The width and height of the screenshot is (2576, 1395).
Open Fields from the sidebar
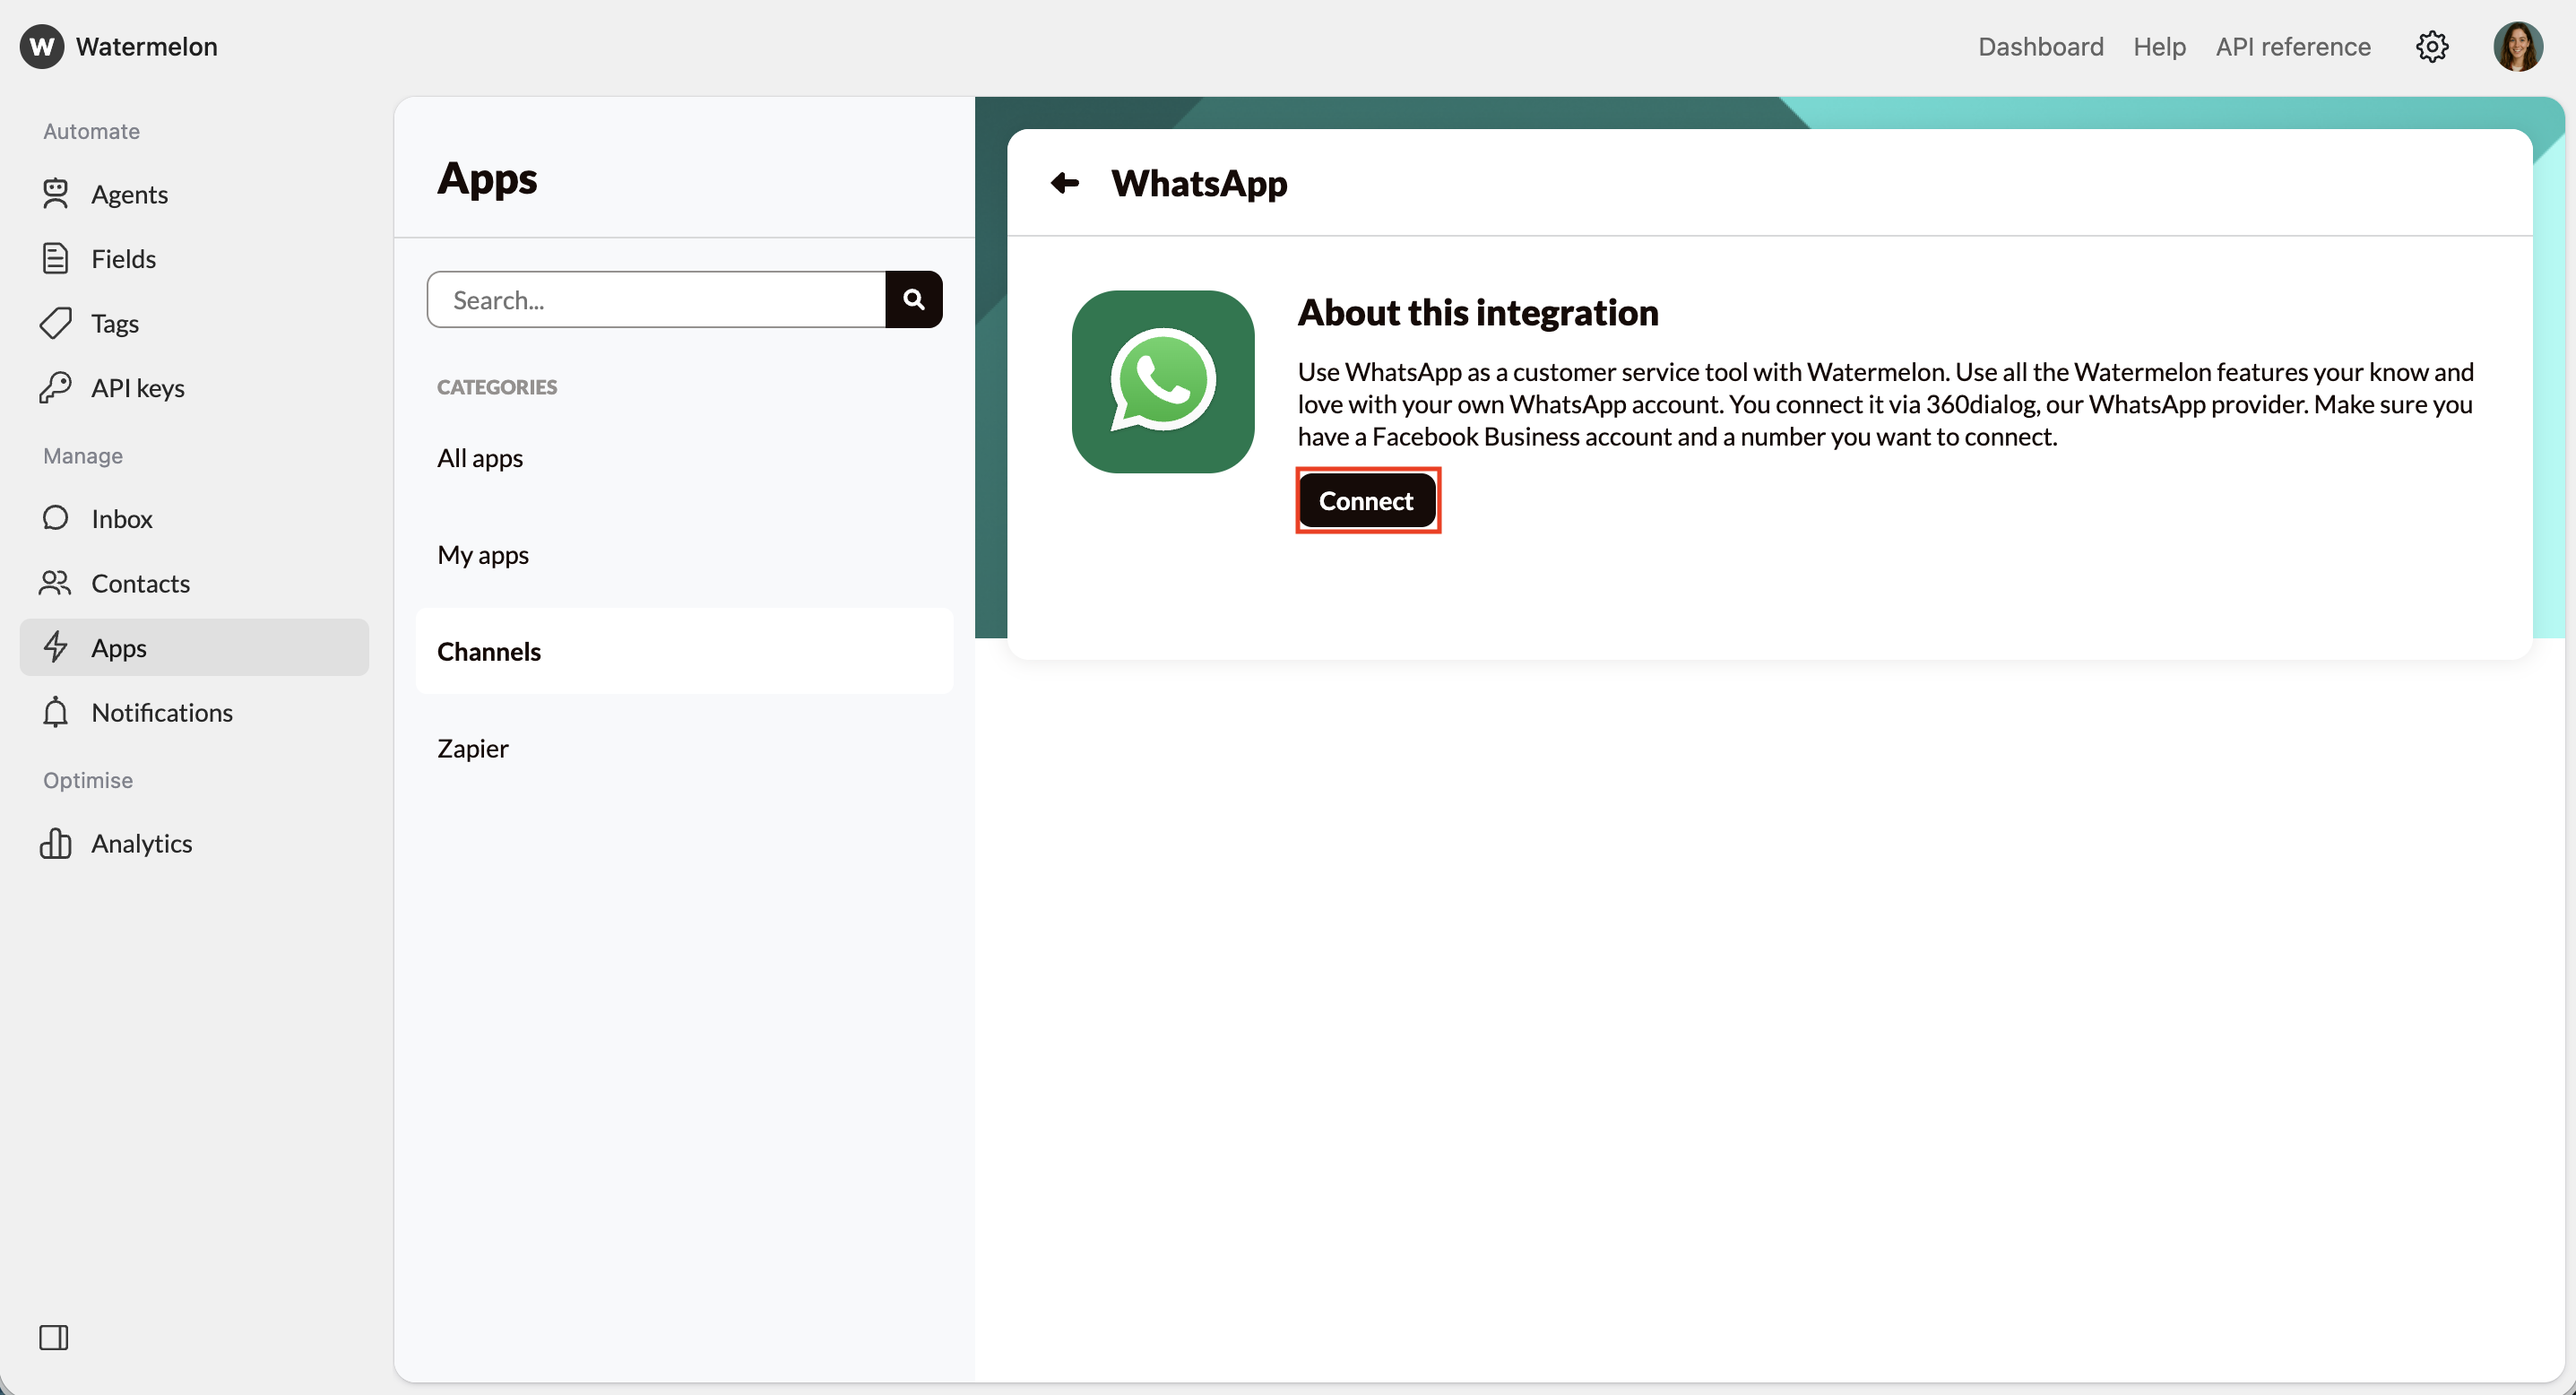(124, 258)
